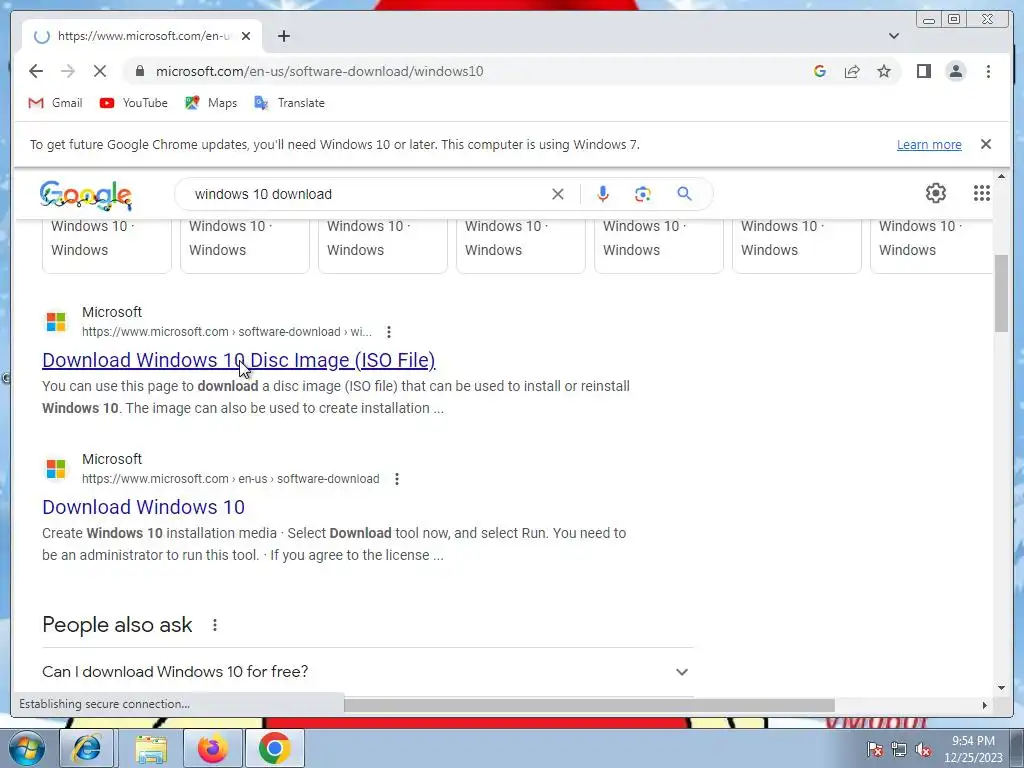This screenshot has width=1024, height=768.
Task: Share this page icon
Action: [x=852, y=71]
